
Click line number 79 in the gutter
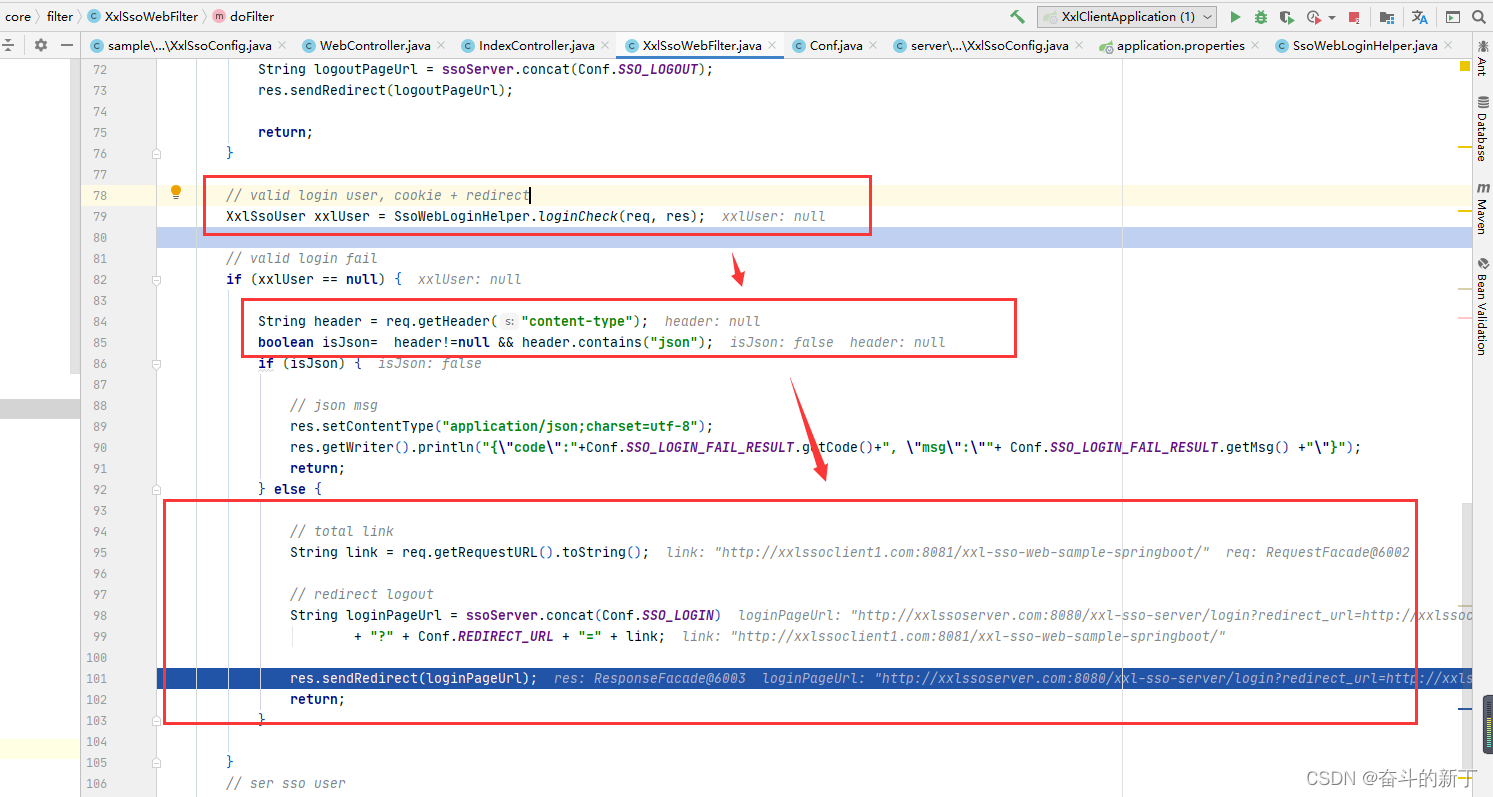(x=99, y=216)
